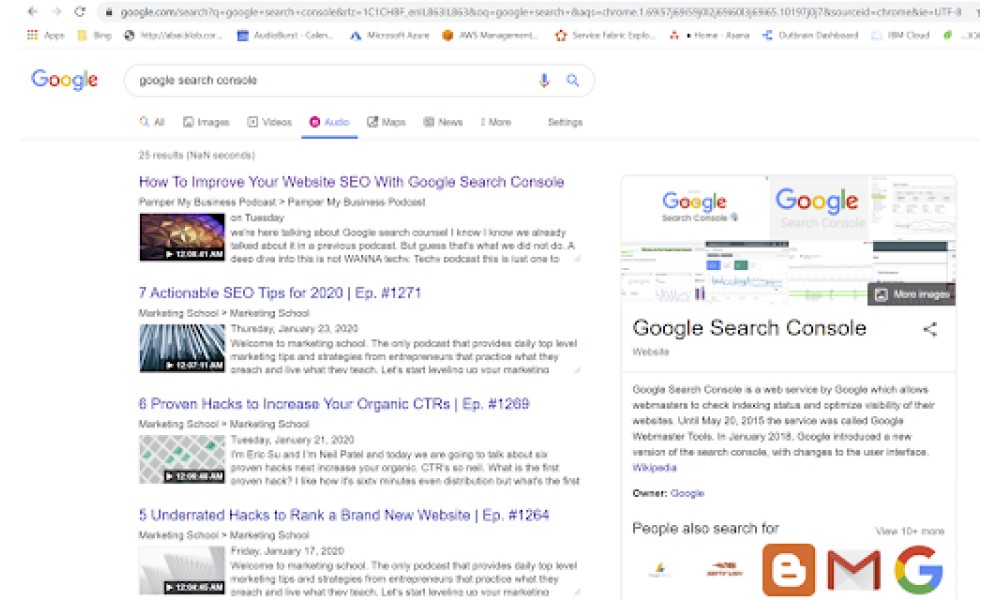Open the Owner Google link
The width and height of the screenshot is (1000, 600).
tap(688, 493)
